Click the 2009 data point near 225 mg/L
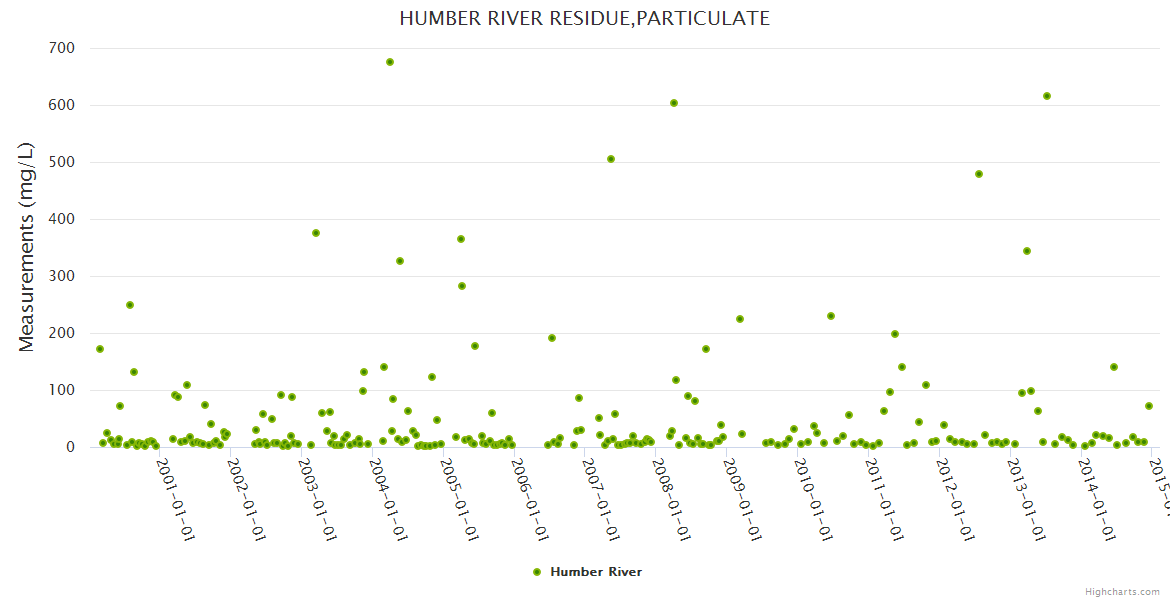This screenshot has width=1170, height=600. coord(740,319)
